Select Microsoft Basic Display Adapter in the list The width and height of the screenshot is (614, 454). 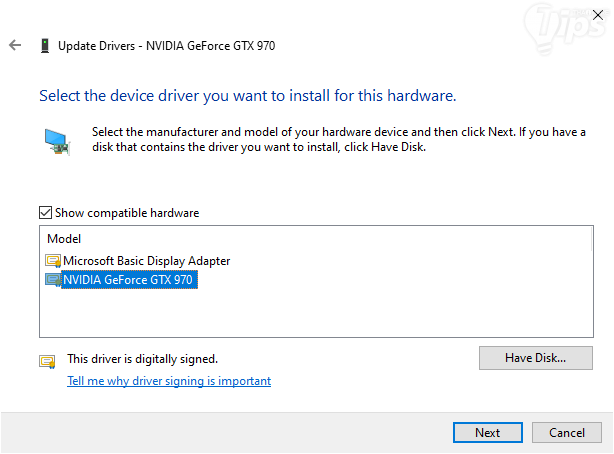[x=147, y=261]
